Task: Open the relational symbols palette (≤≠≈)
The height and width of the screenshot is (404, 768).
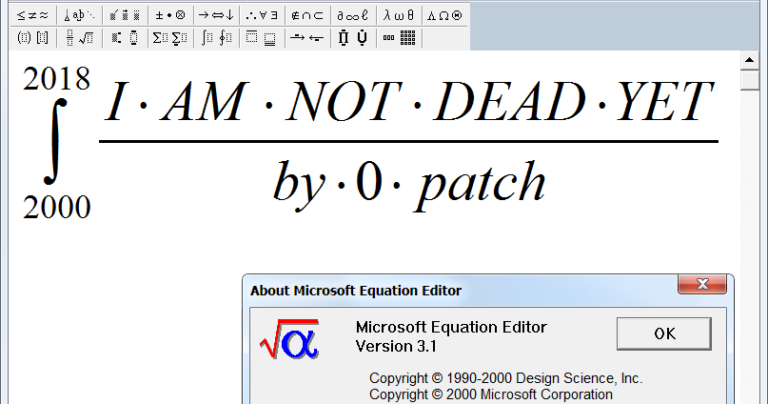Action: tap(33, 16)
